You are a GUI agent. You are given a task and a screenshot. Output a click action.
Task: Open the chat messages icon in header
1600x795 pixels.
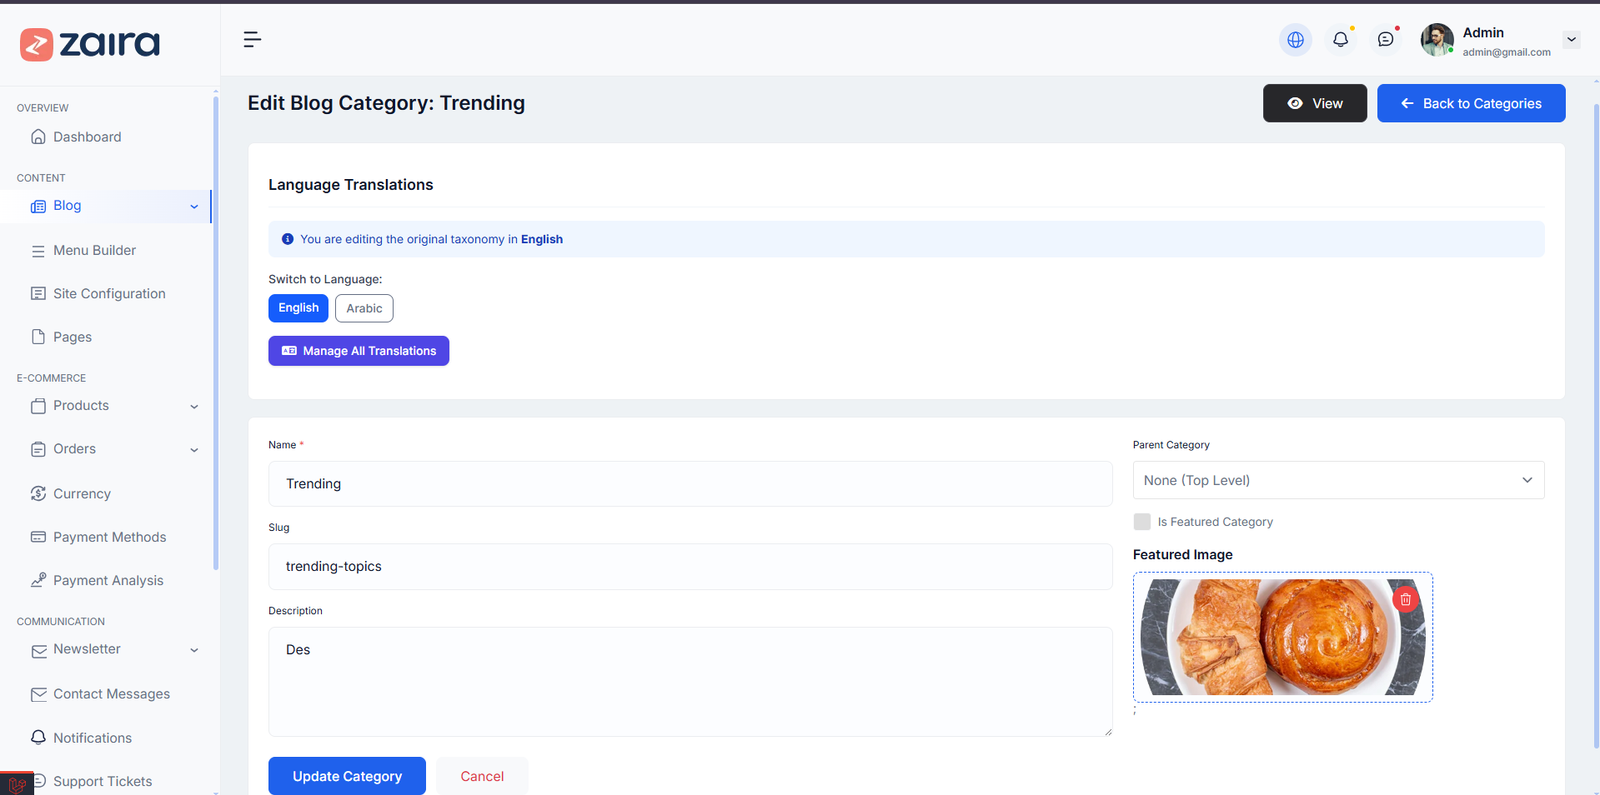pyautogui.click(x=1385, y=40)
